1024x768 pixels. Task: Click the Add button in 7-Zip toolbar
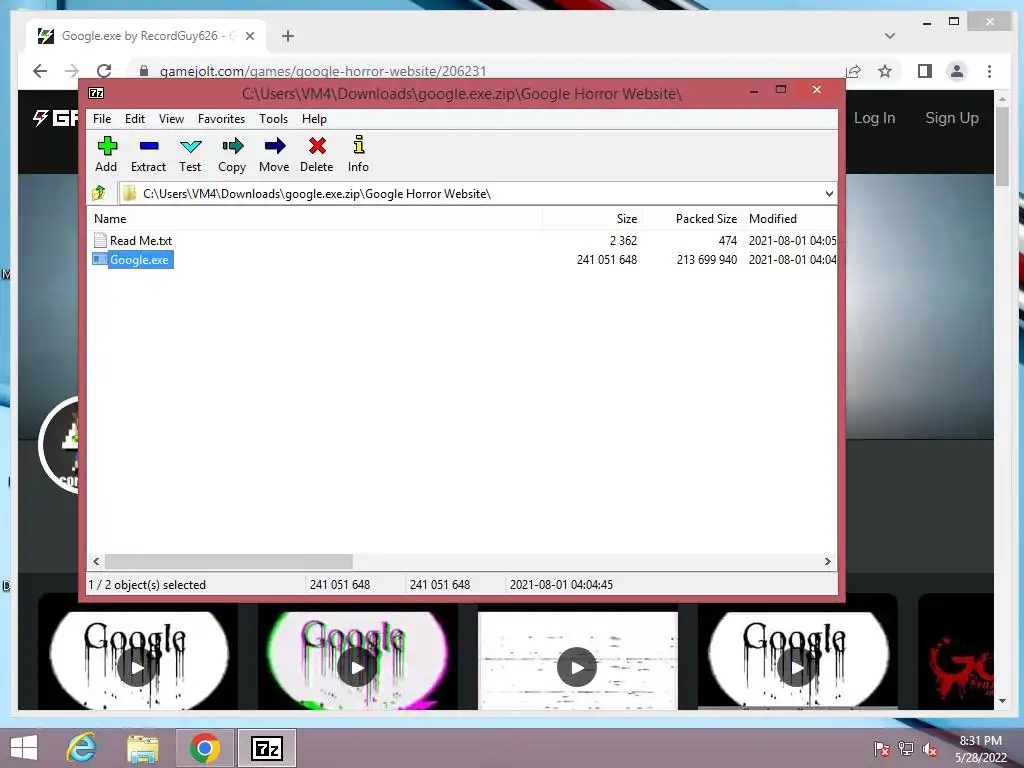(106, 155)
